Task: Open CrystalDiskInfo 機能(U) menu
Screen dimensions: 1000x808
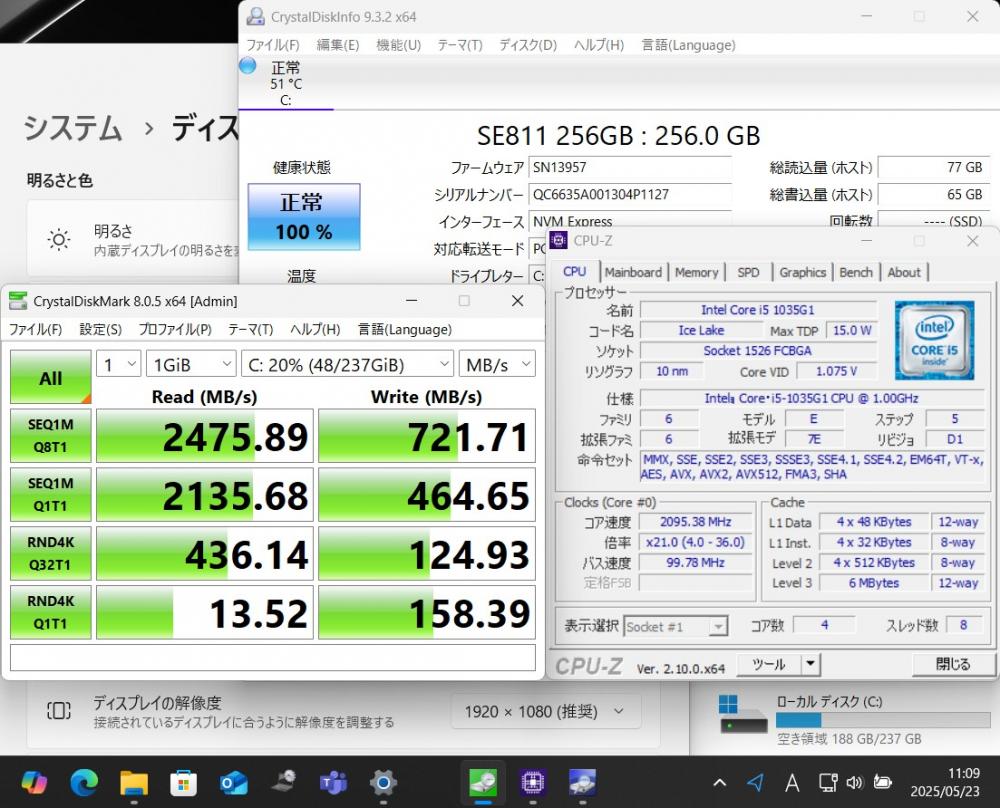Action: point(399,45)
